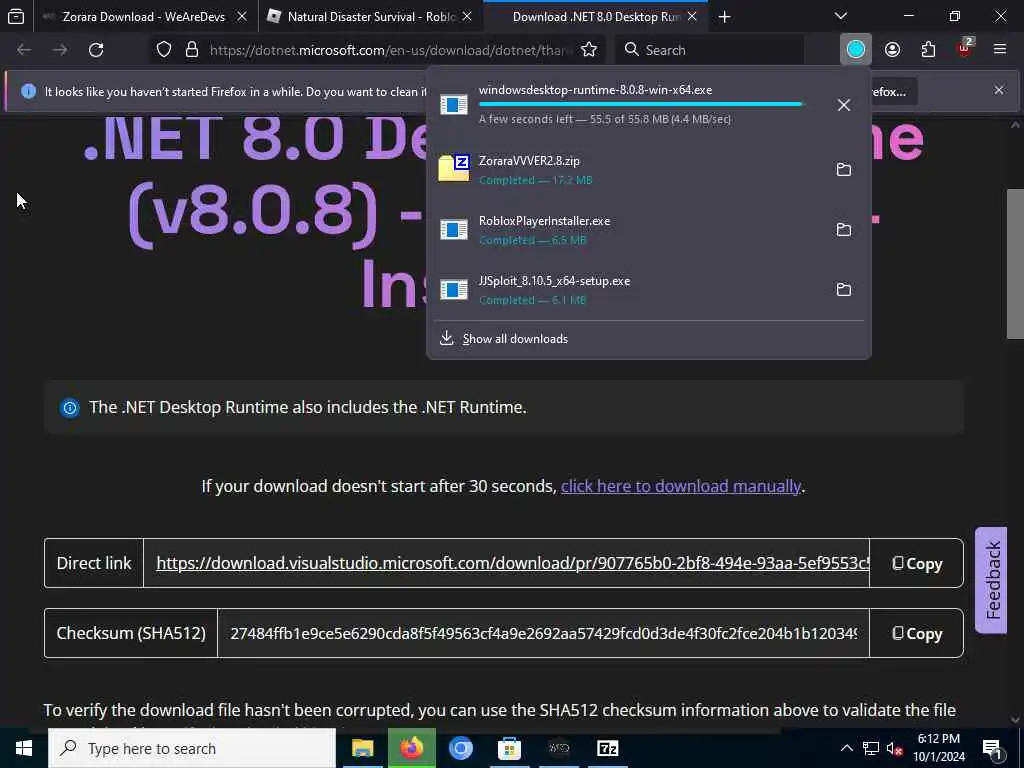Click the download manually link

coord(680,486)
